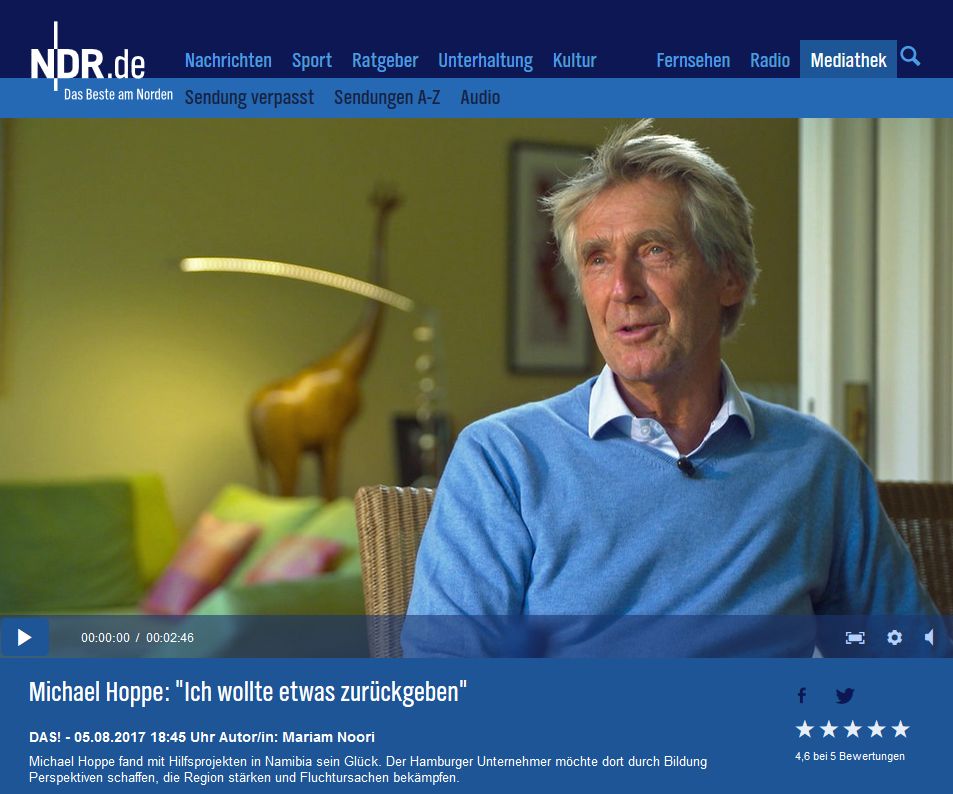Go to Fernsehen
The width and height of the screenshot is (953, 794).
click(693, 60)
